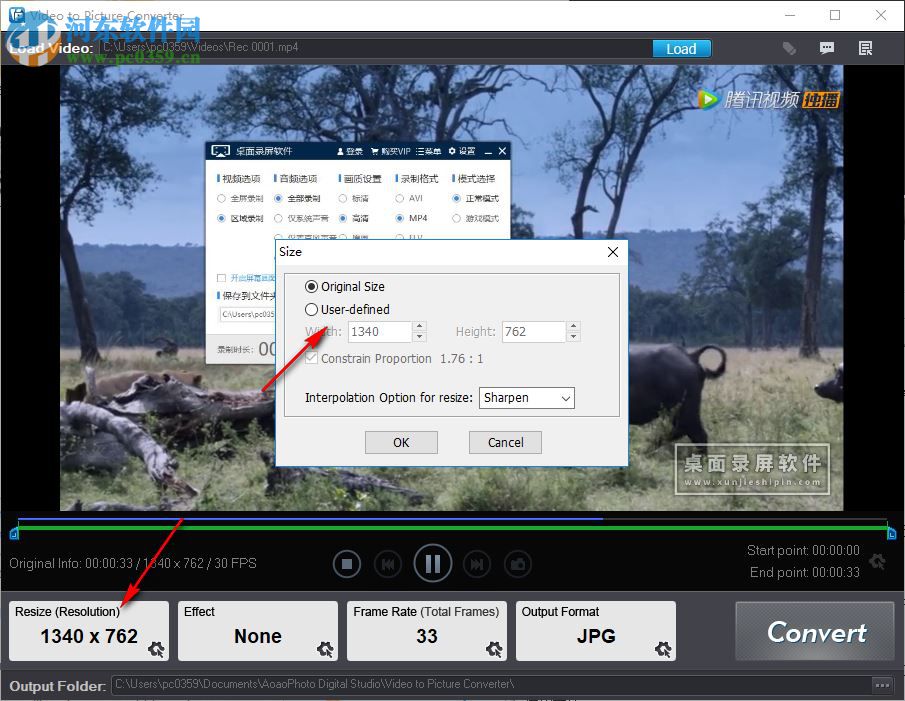Open the tag/label icon on the toolbar
905x701 pixels.
pos(789,47)
